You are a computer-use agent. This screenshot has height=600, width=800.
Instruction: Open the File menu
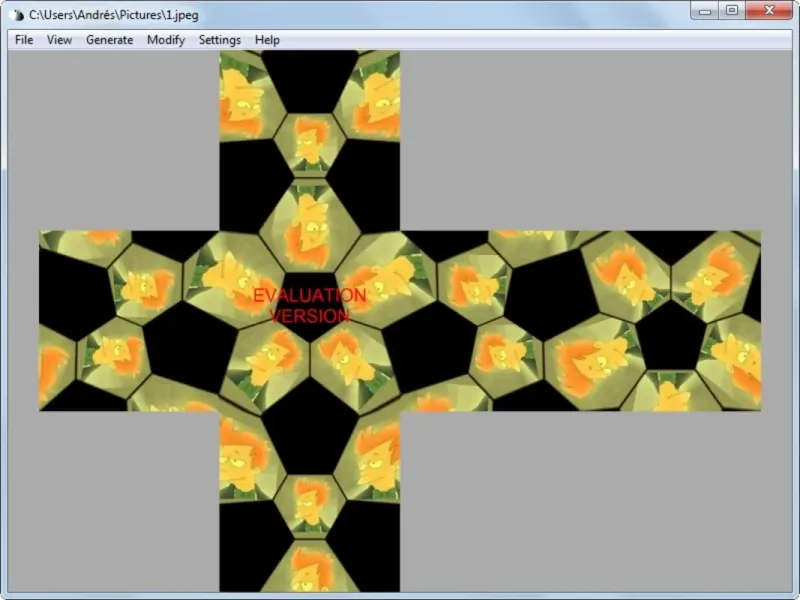click(24, 40)
